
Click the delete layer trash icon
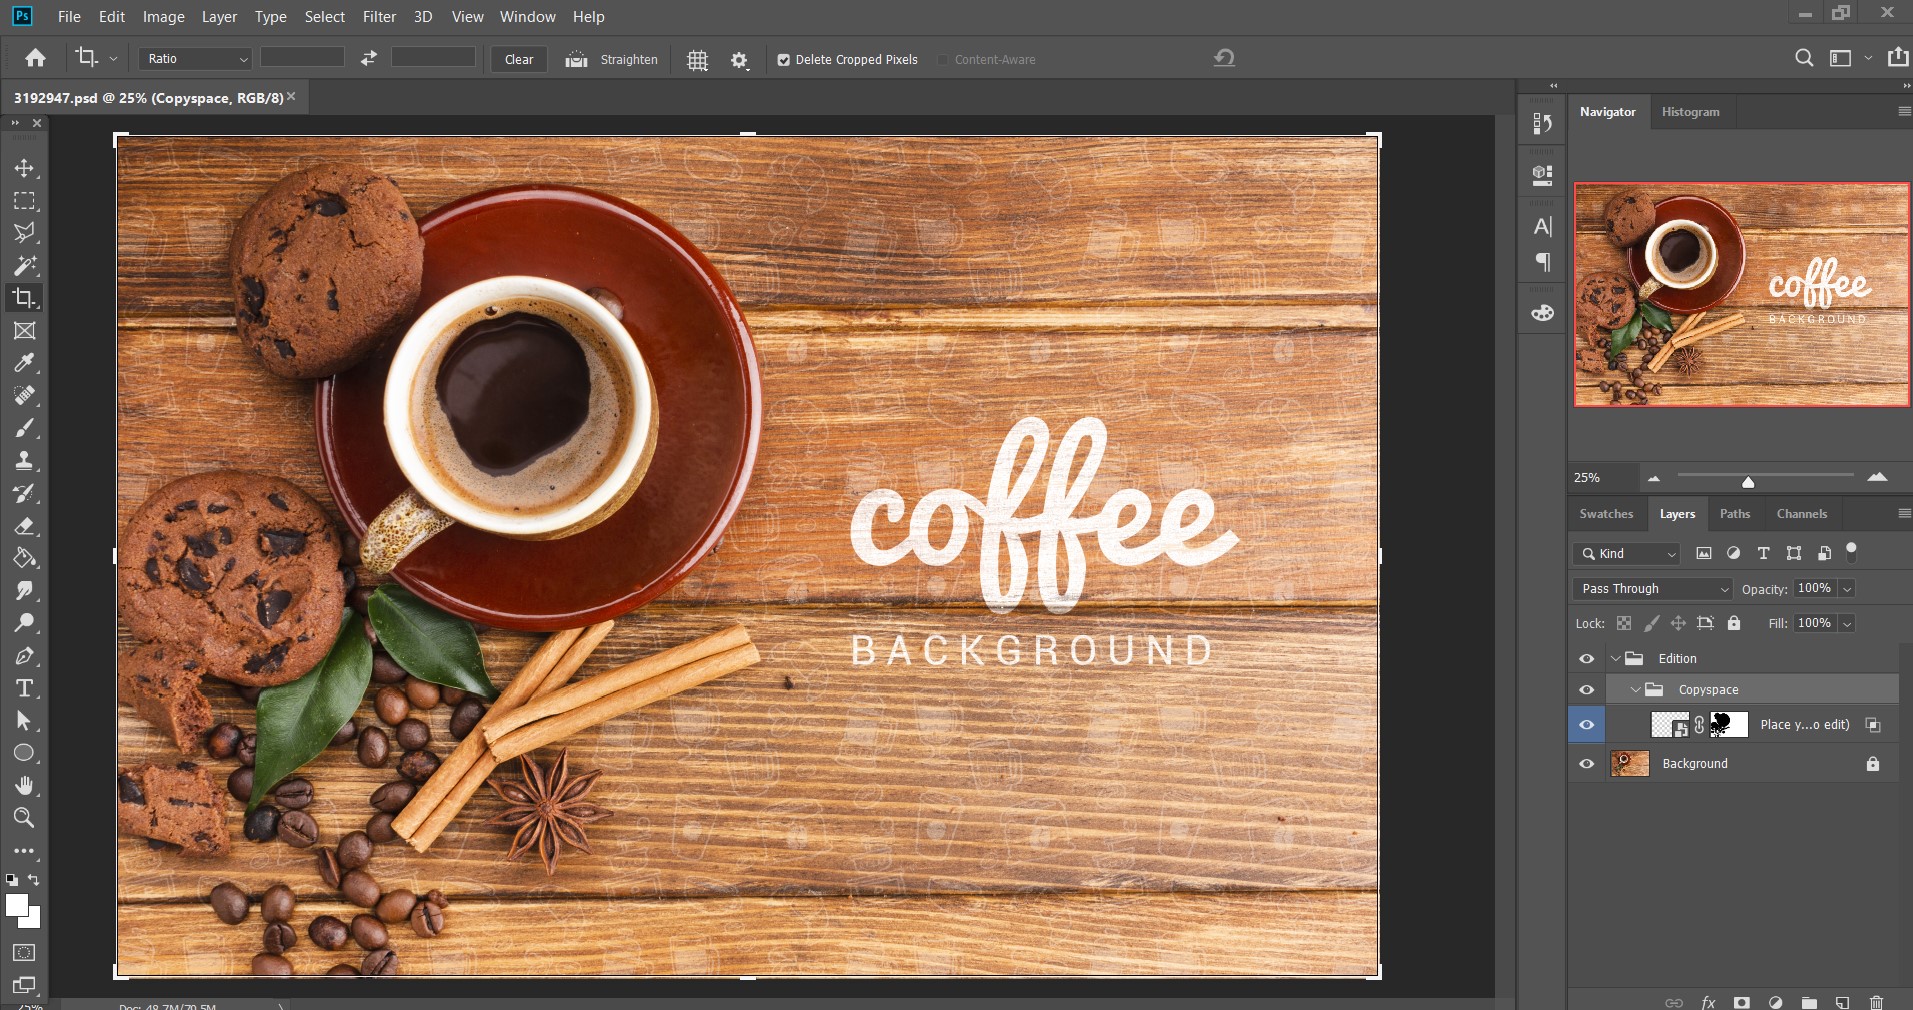[1876, 1001]
